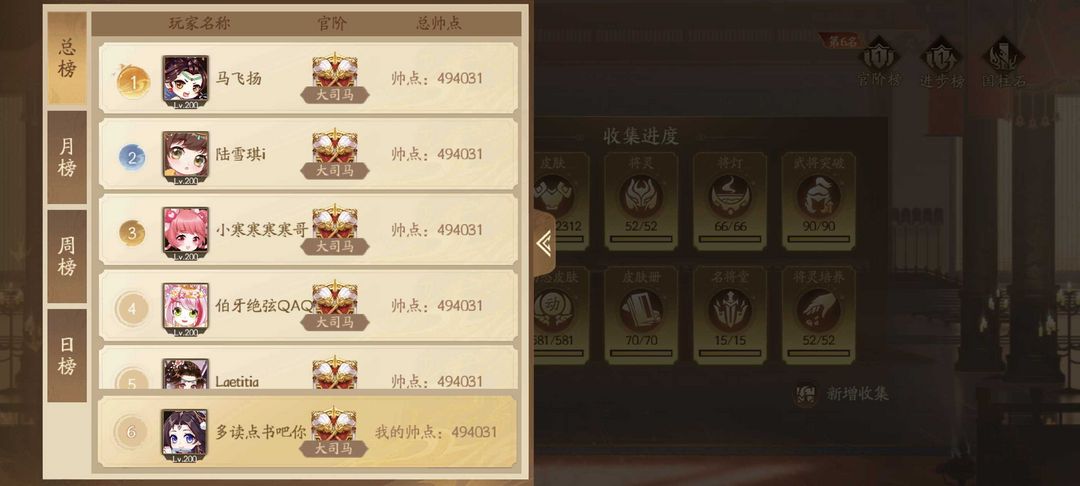Switch to the 总榜 tab

click(x=67, y=58)
